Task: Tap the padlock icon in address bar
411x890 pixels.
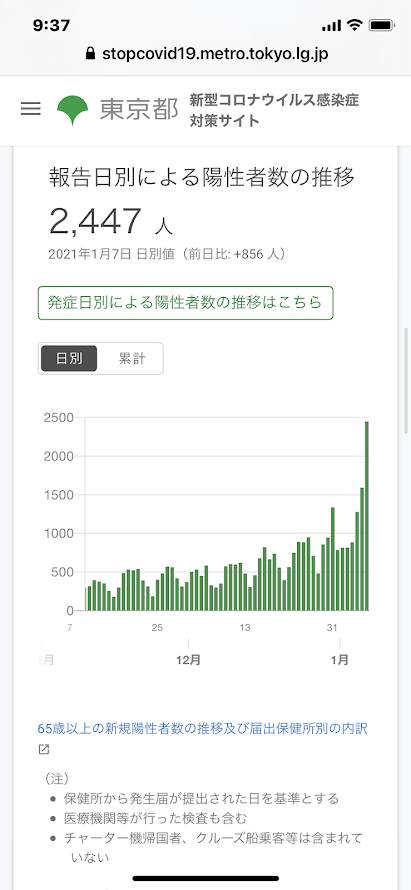Action: (90, 54)
